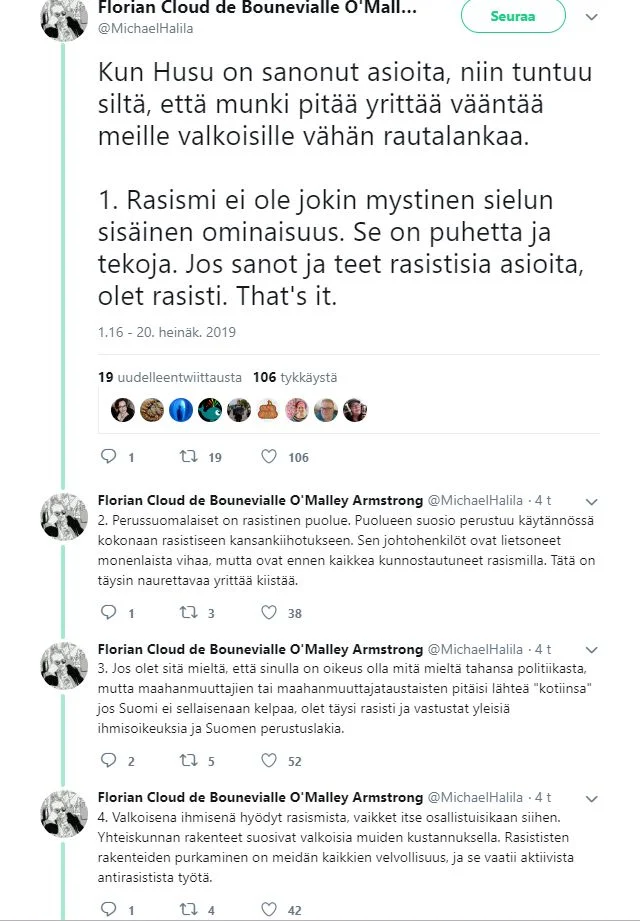
Task: Expand the chevron menu on tweet 2
Action: [x=590, y=499]
